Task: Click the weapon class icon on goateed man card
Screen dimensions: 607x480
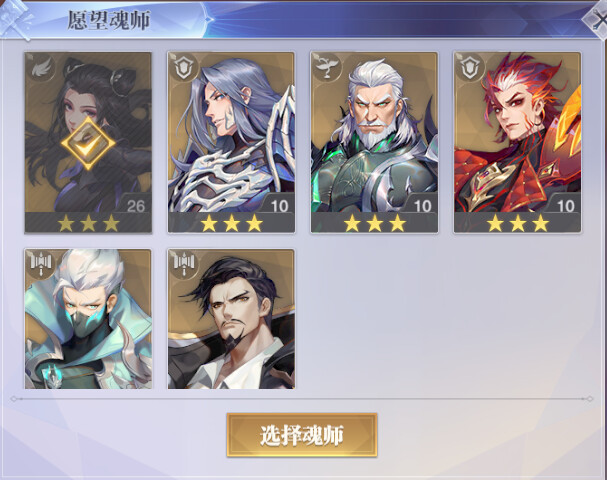Action: point(184,264)
